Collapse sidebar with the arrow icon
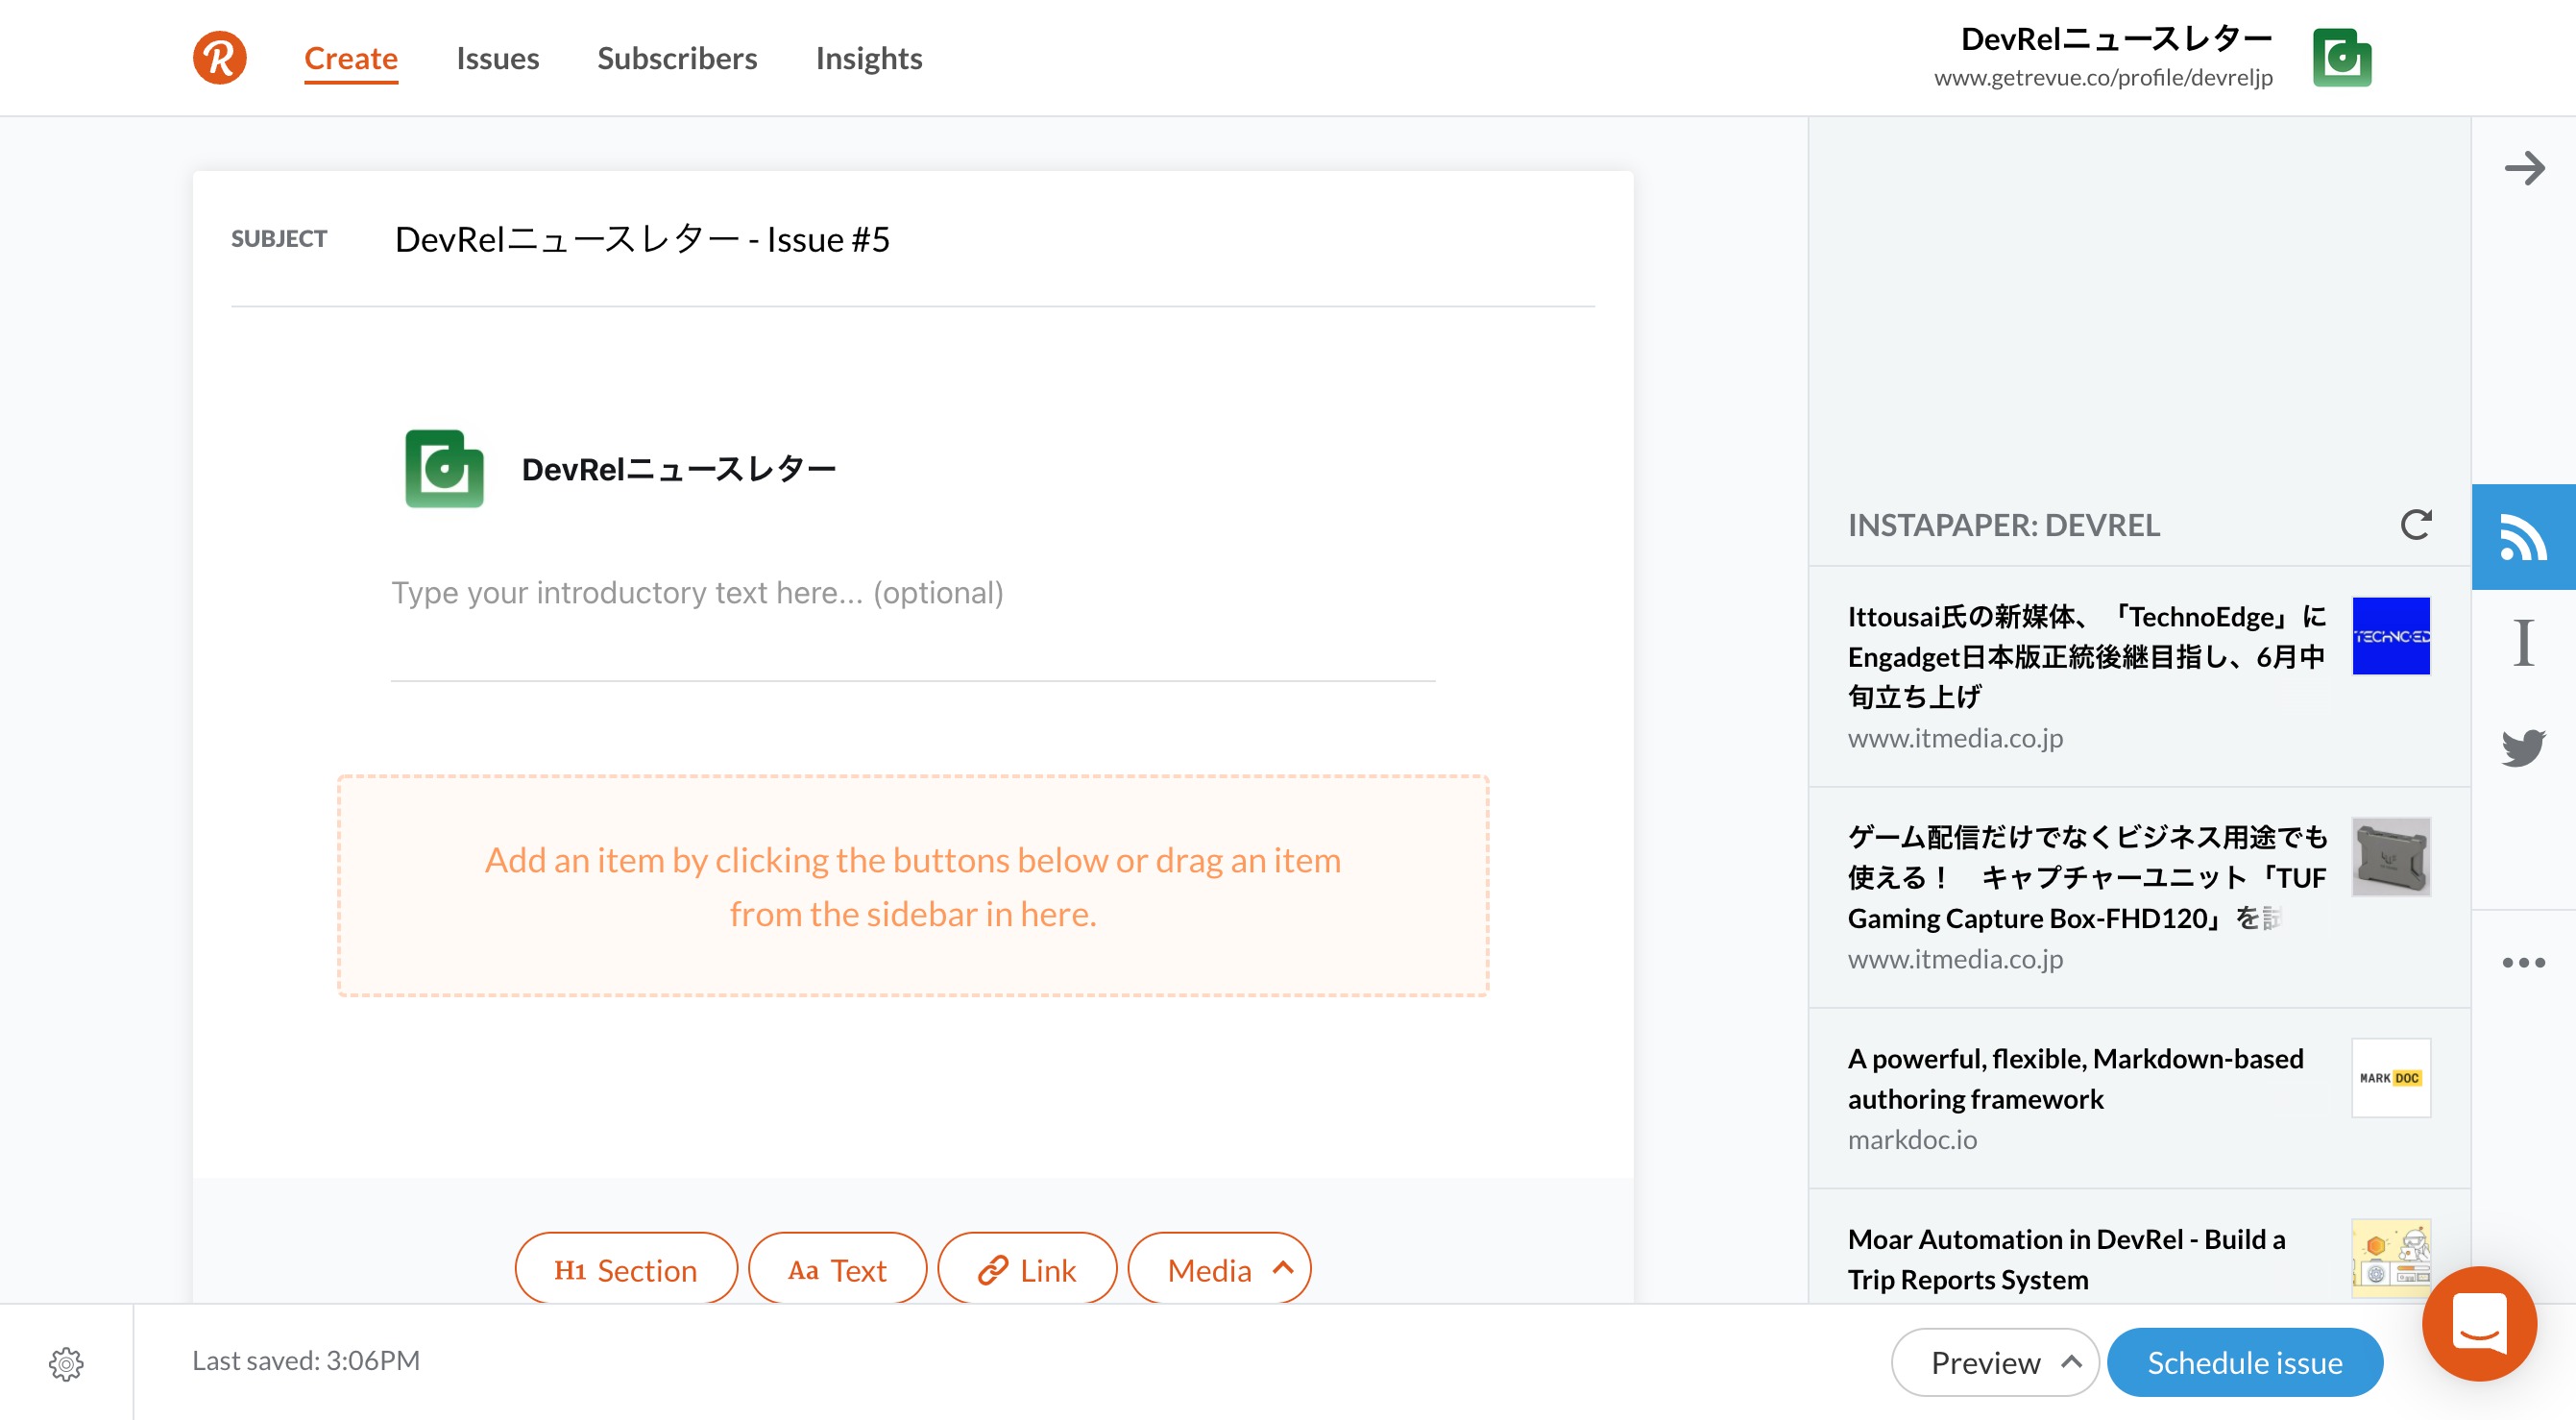 2523,168
